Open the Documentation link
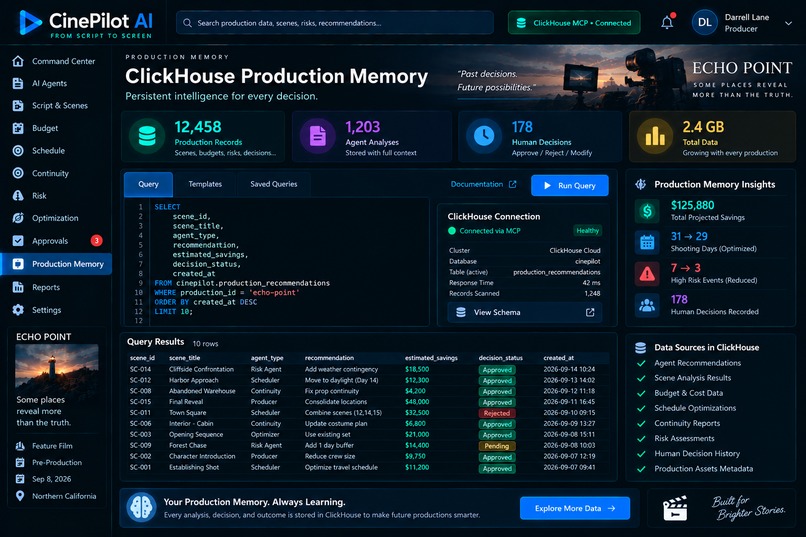 pyautogui.click(x=477, y=184)
